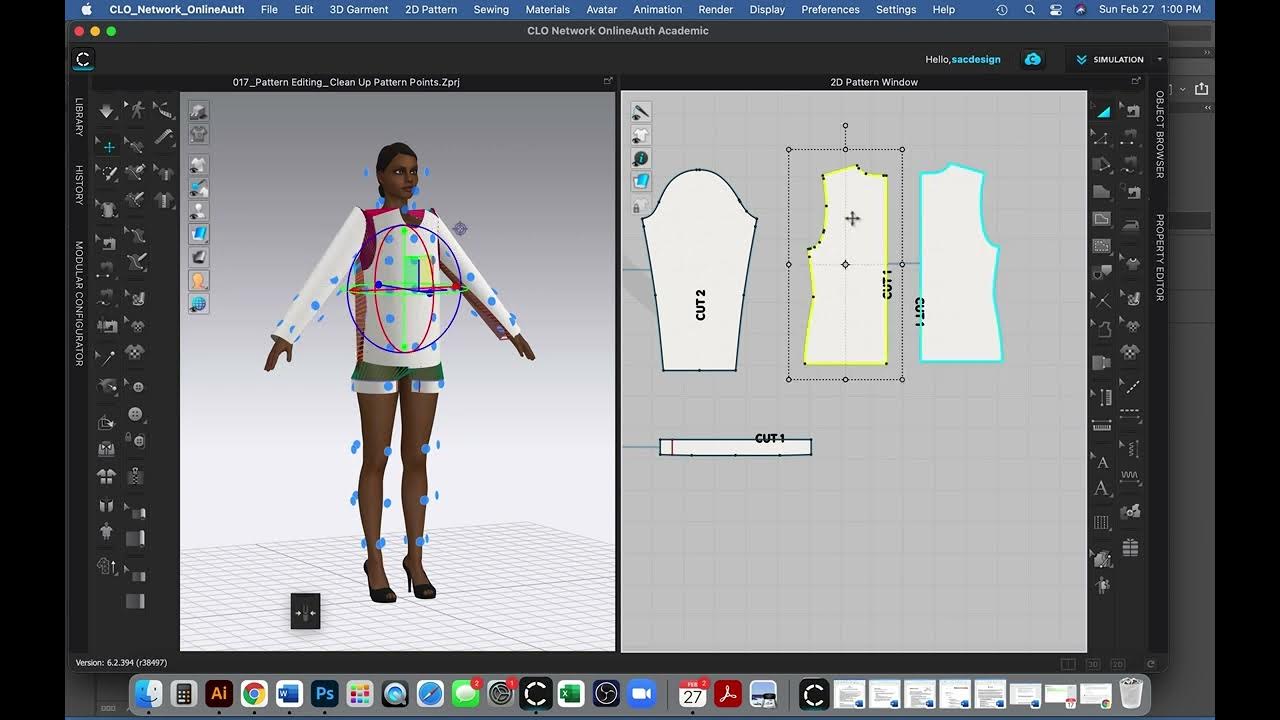
Task: Open the LIBRARY side tab
Action: pos(79,117)
